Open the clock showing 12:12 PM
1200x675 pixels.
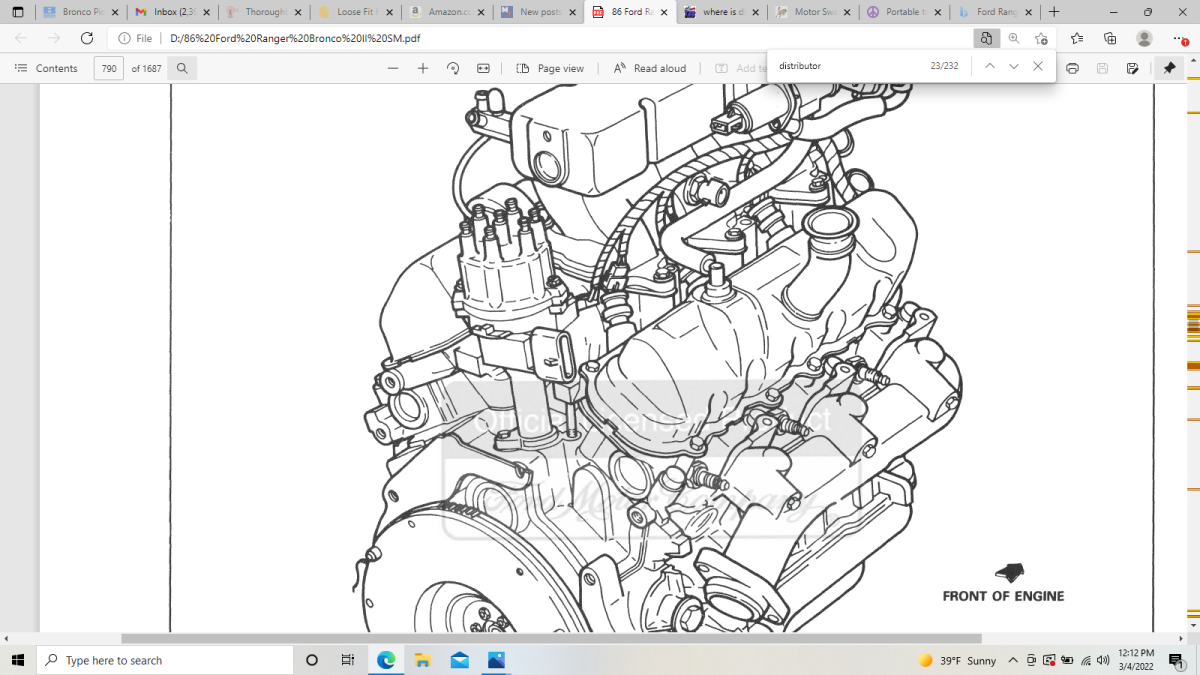[x=1138, y=660]
